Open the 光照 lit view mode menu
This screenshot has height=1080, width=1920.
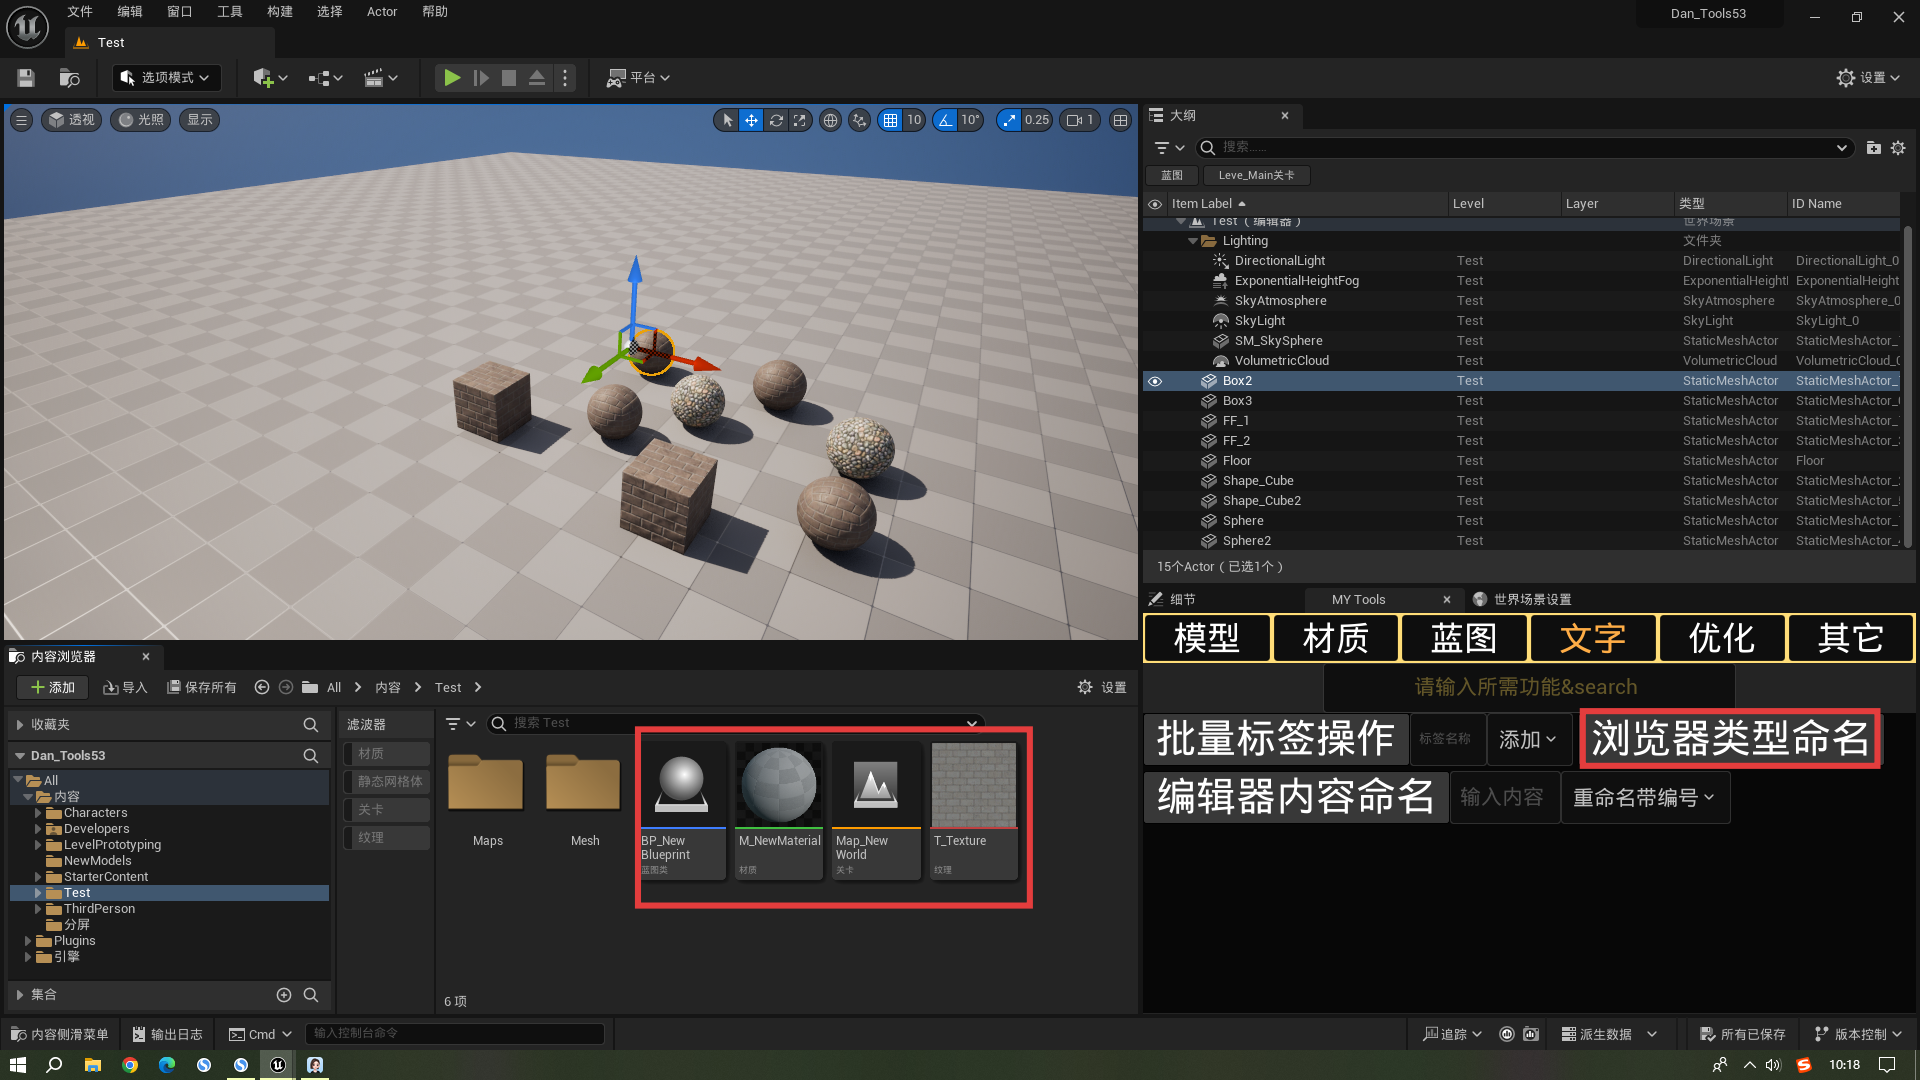pos(141,120)
